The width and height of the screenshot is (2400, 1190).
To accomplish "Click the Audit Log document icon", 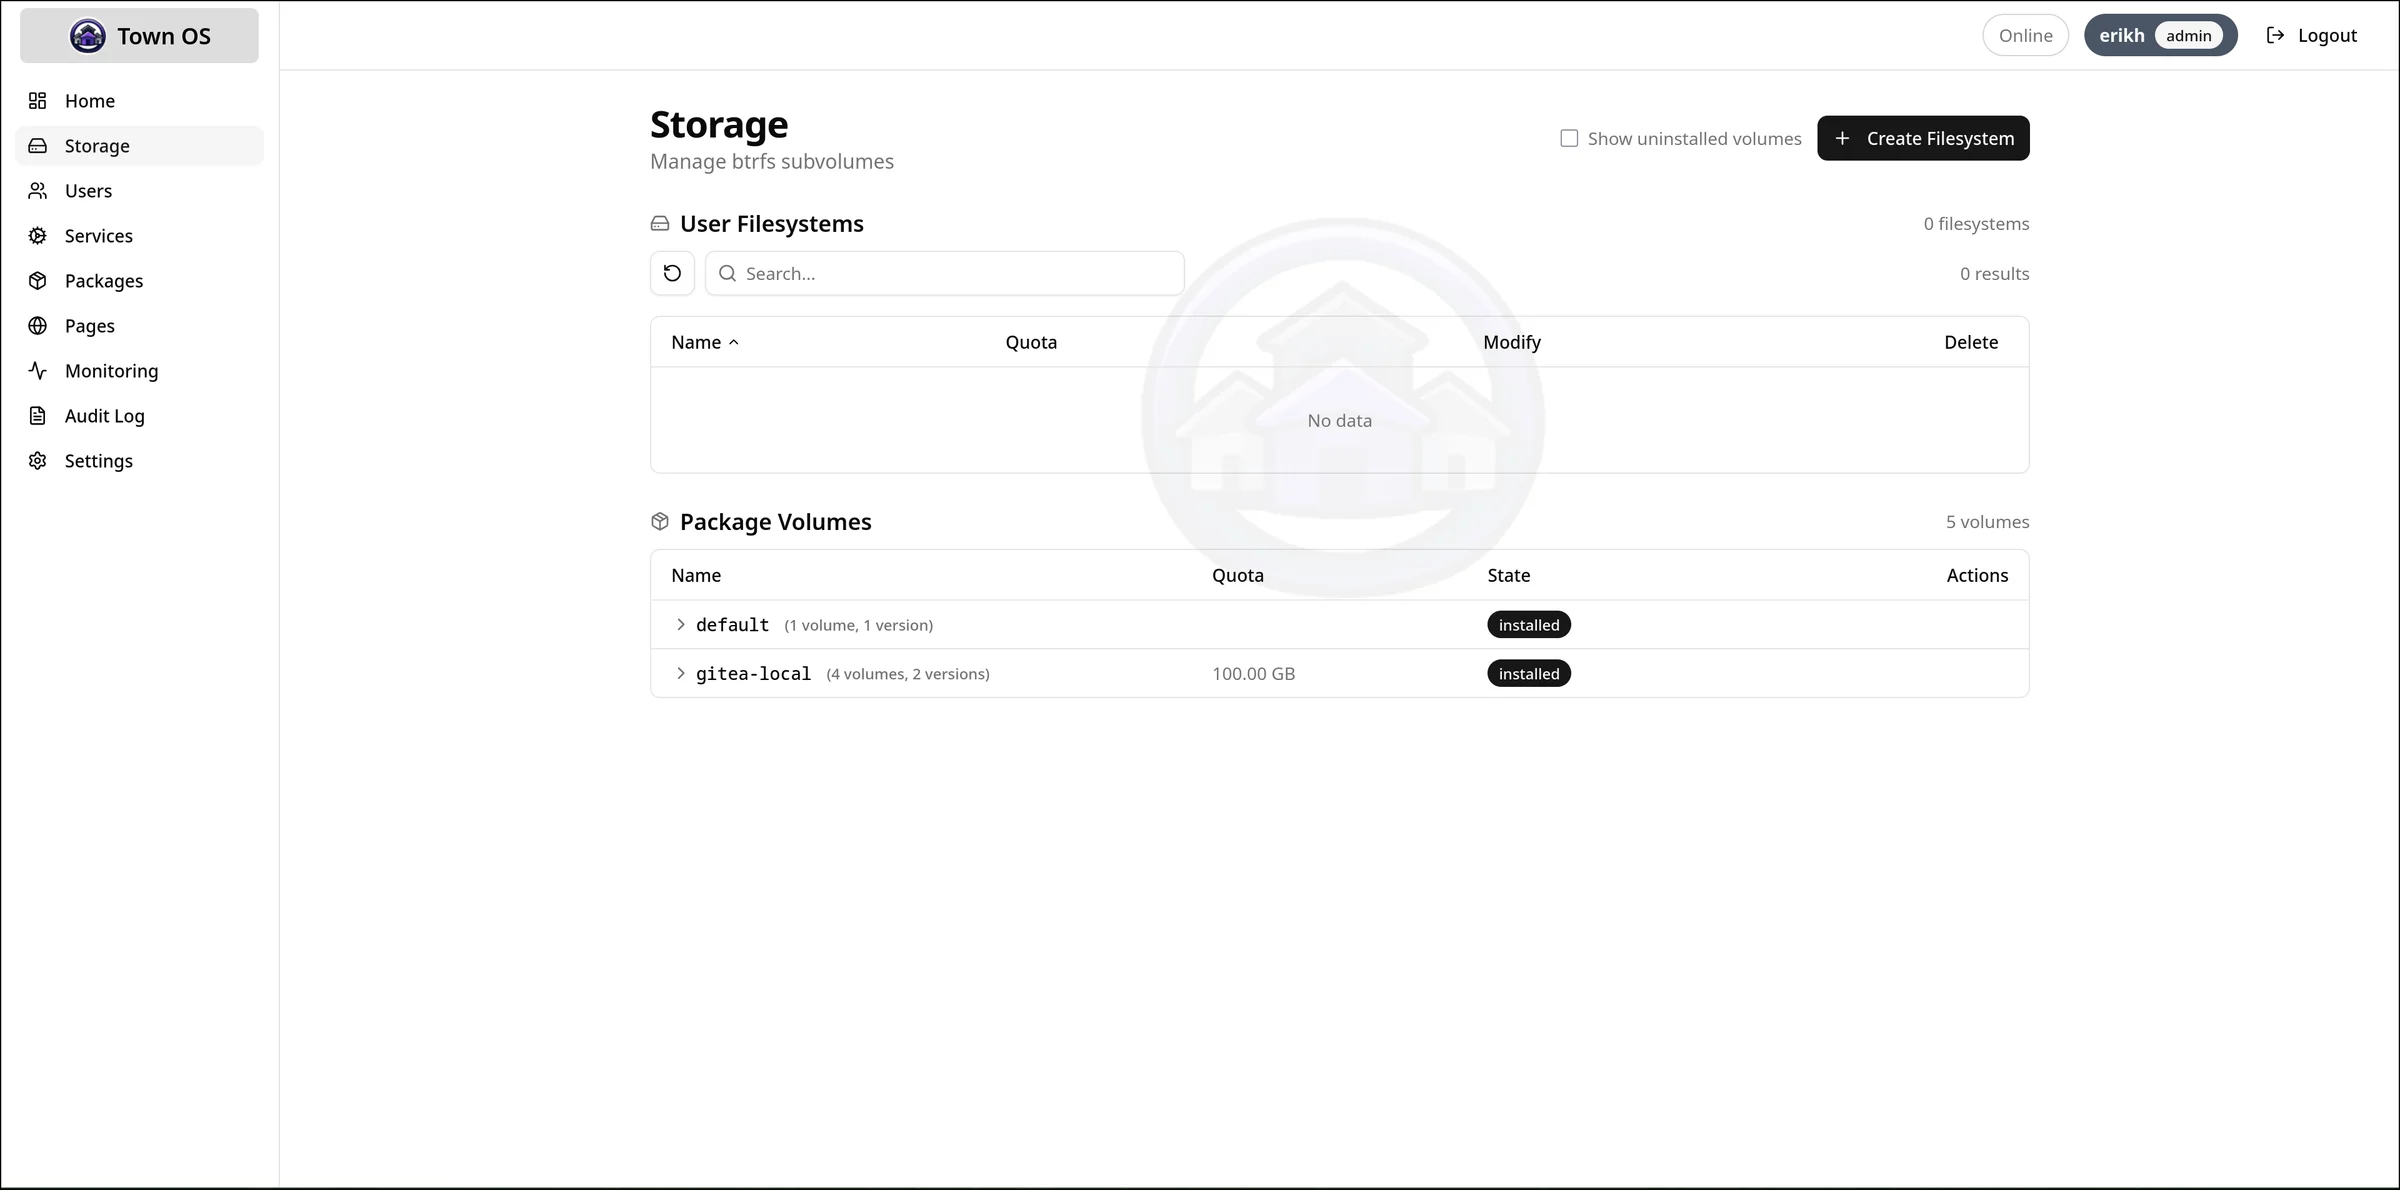I will [x=38, y=416].
